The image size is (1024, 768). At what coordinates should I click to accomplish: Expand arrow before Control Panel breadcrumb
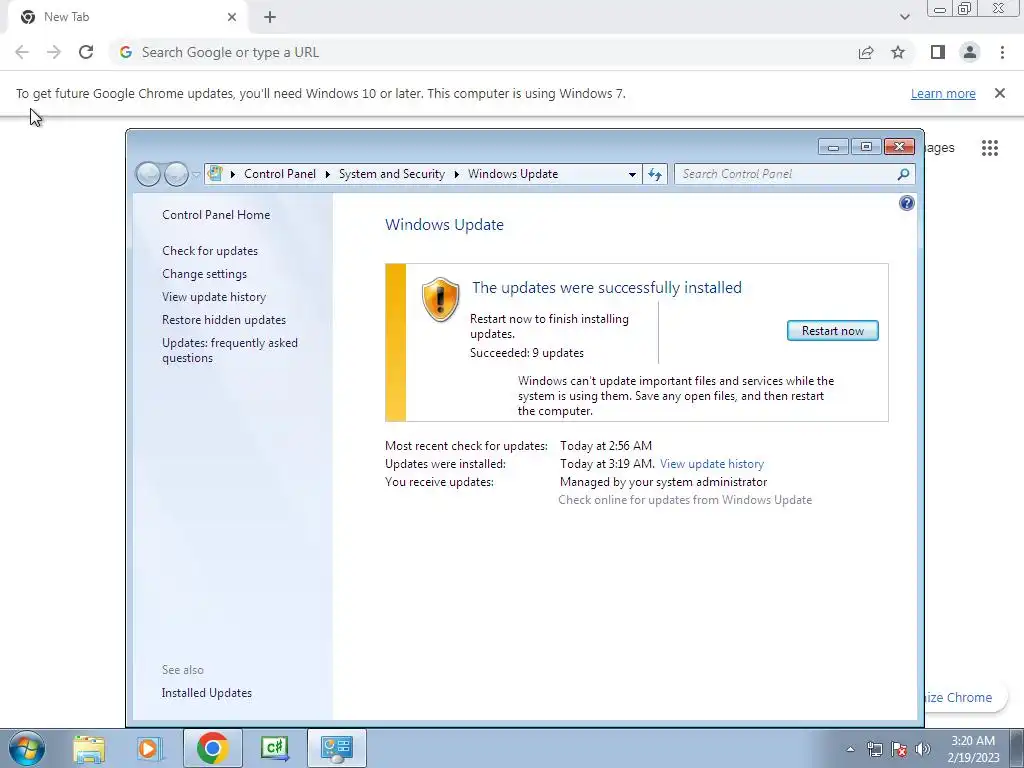(x=233, y=174)
